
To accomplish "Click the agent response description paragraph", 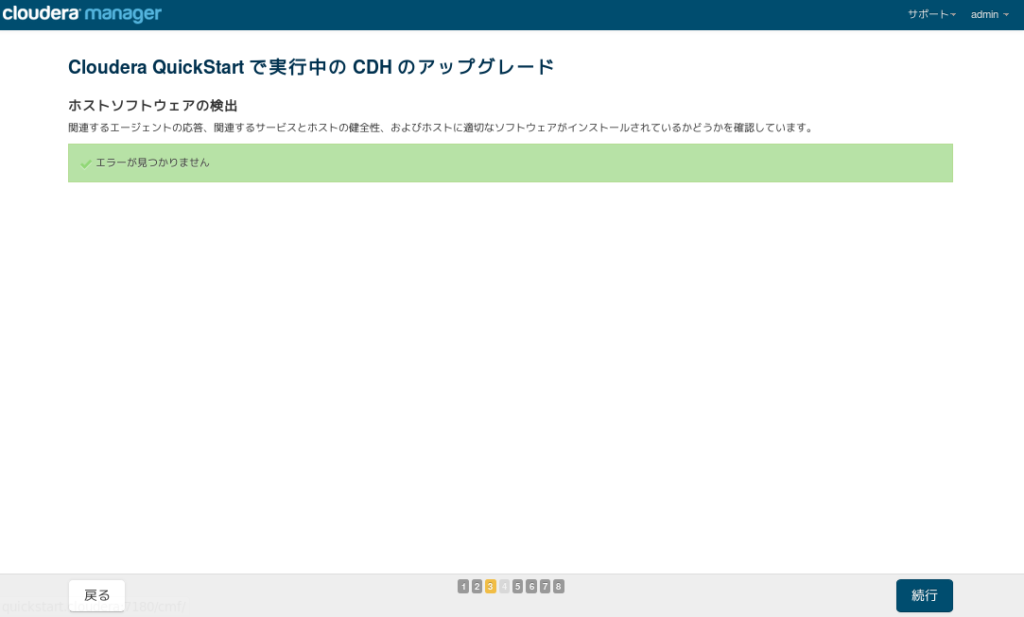I will pyautogui.click(x=441, y=127).
